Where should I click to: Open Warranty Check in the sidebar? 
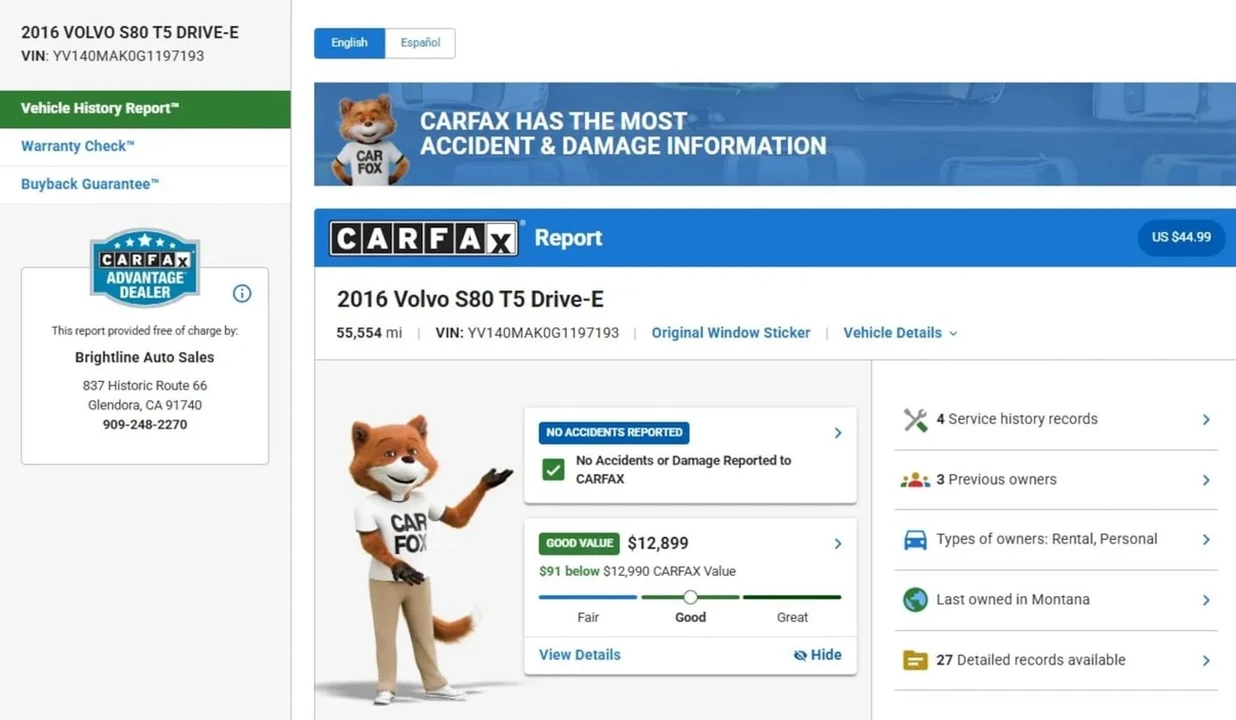145,147
